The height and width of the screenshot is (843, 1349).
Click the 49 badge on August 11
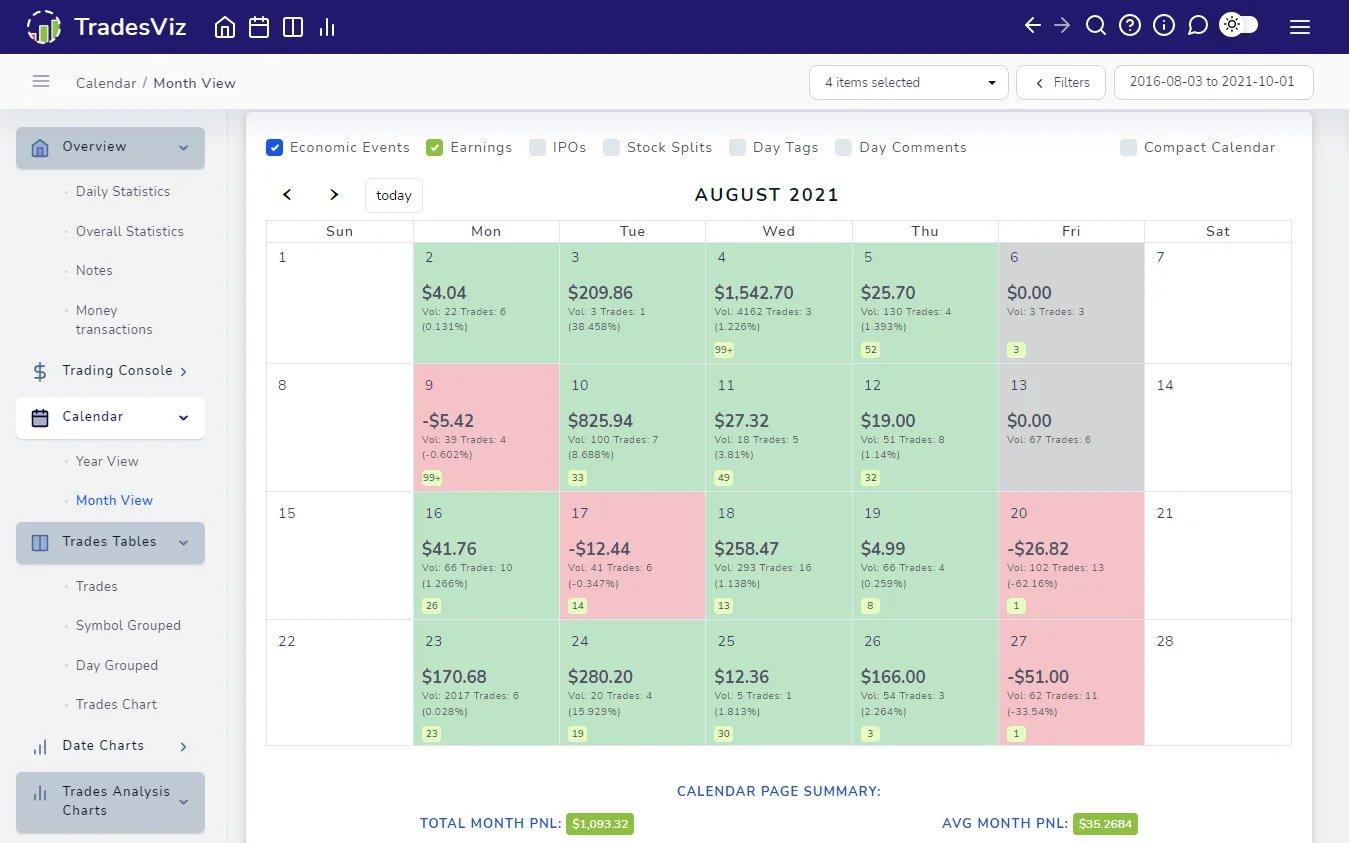pos(724,478)
